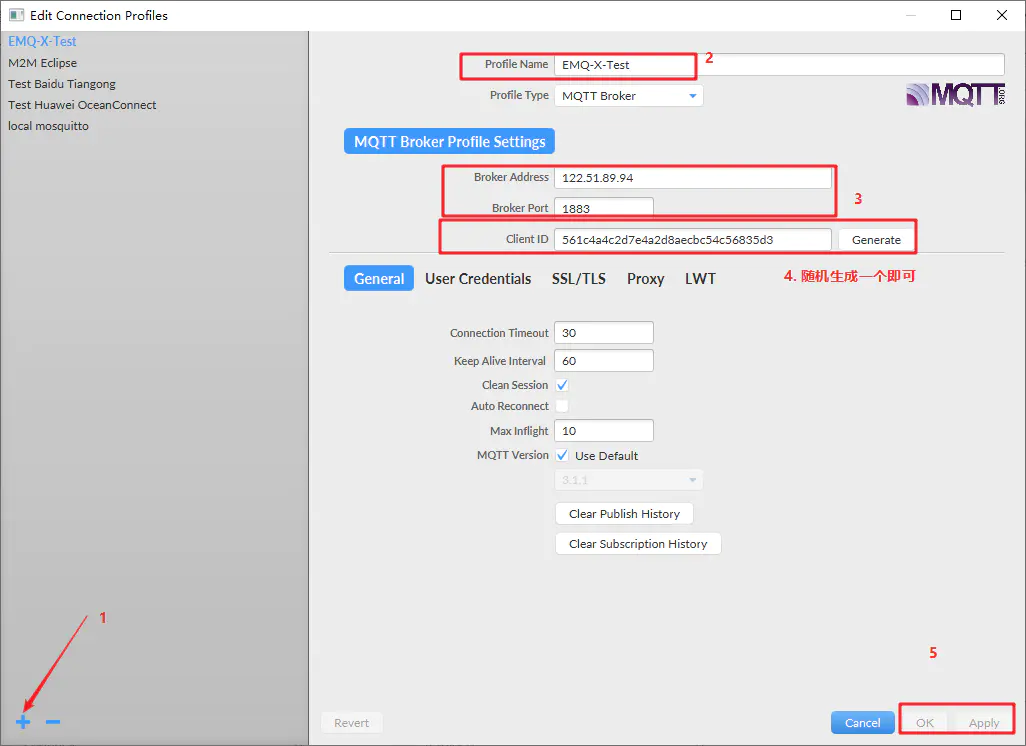Uncheck Use Default MQTT version
1026x746 pixels.
click(562, 456)
